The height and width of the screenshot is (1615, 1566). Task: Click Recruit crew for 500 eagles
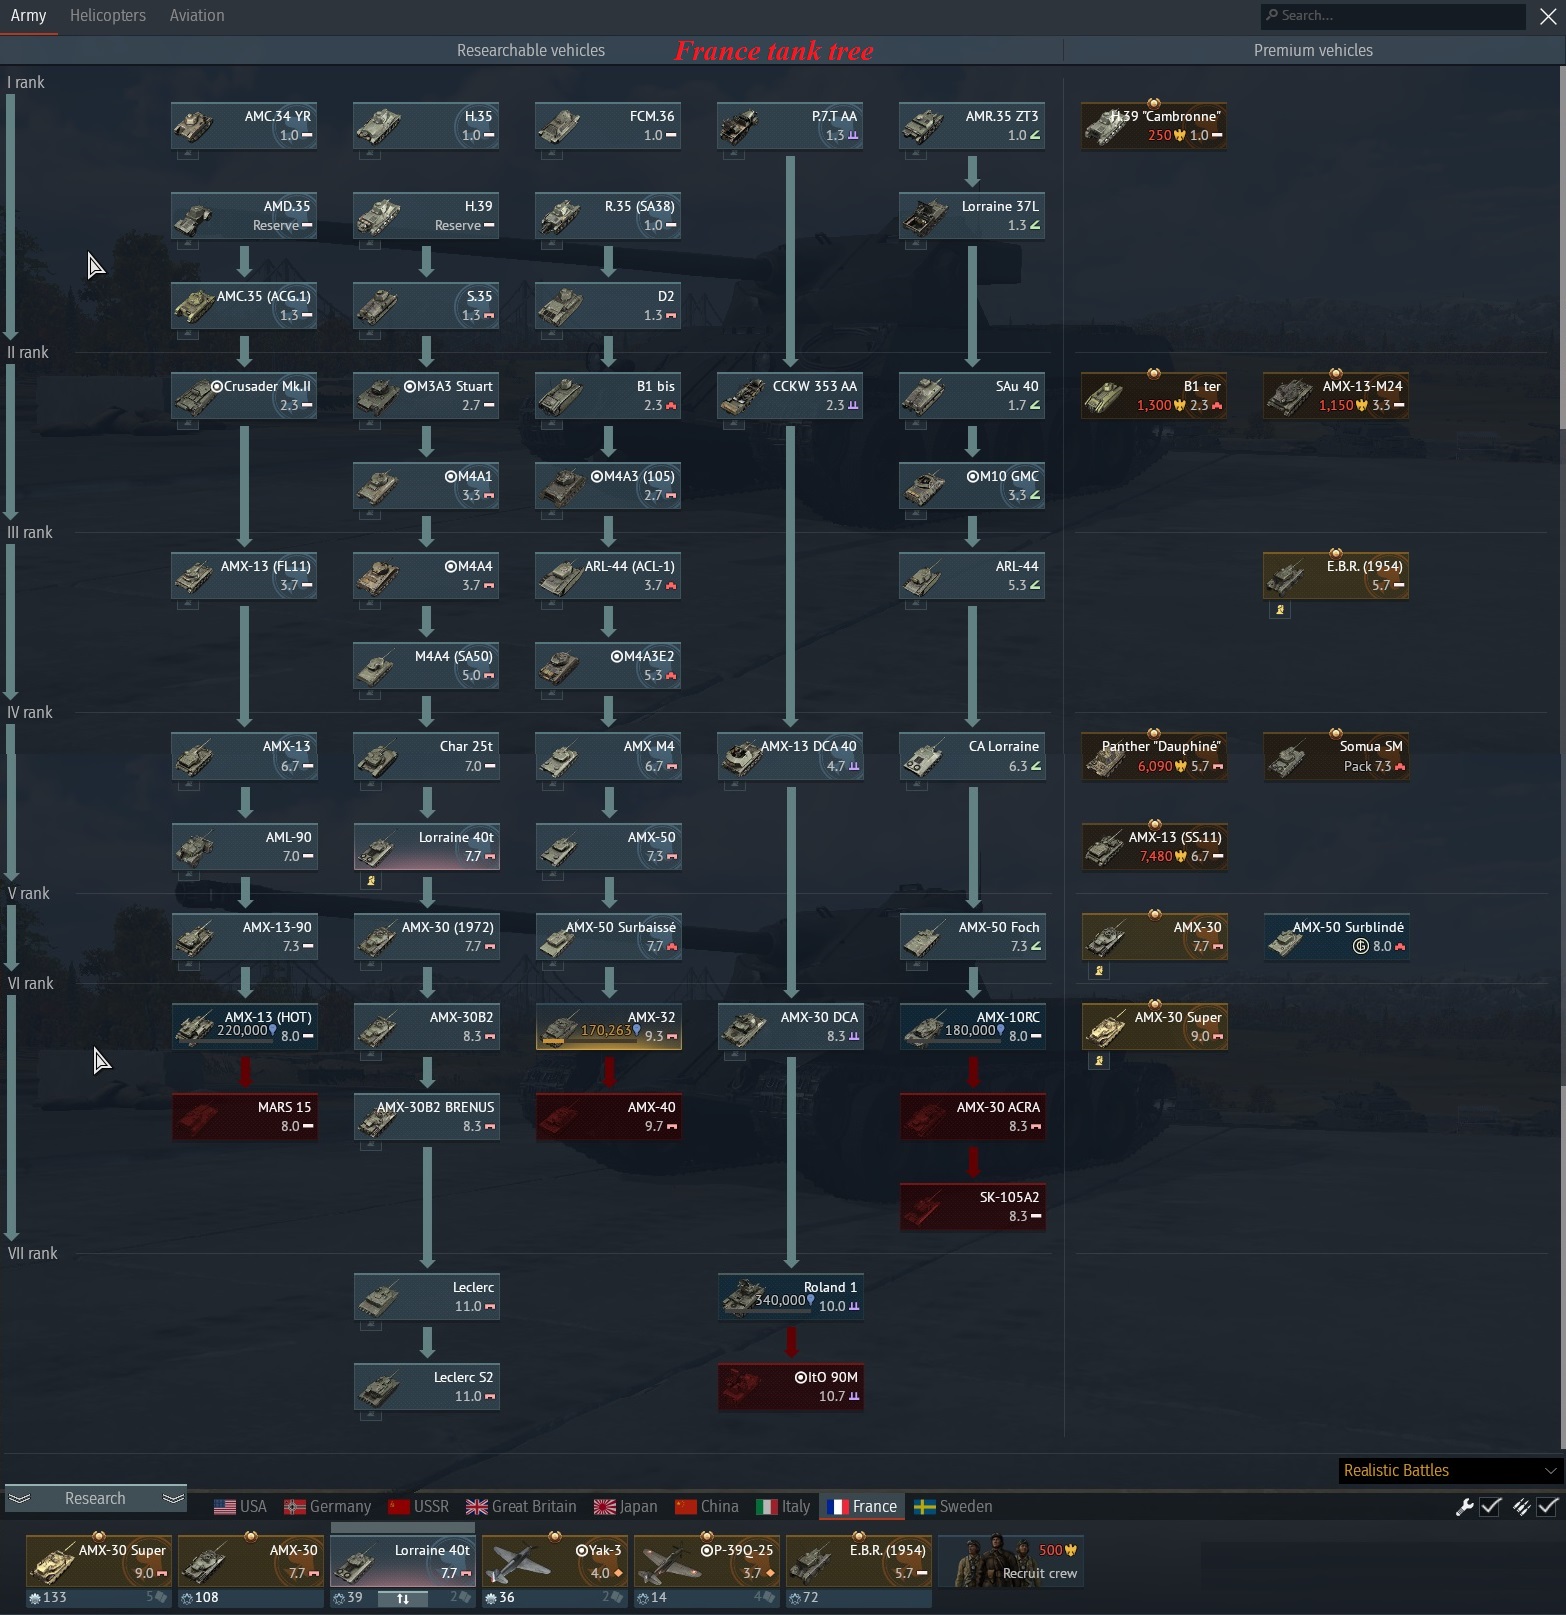(x=1015, y=1561)
